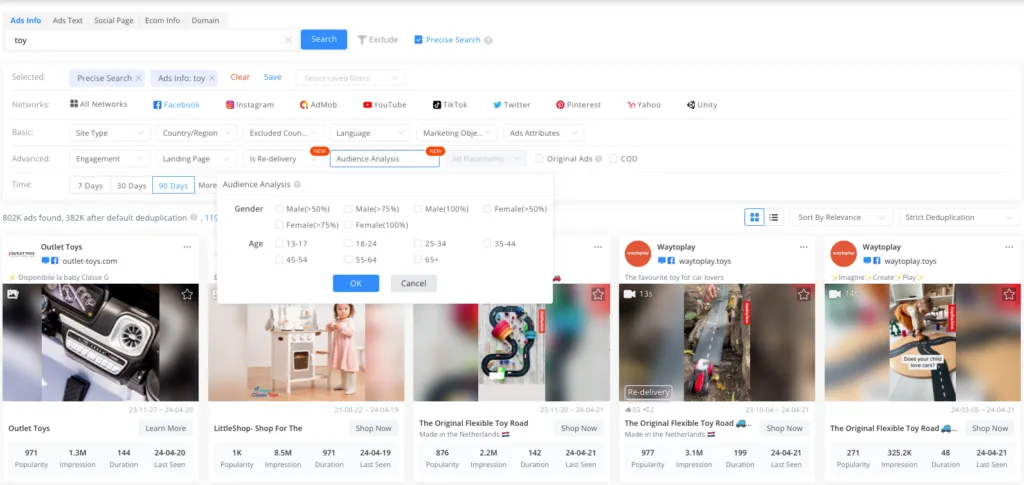1024x485 pixels.
Task: Open the Sort By Relevance dropdown
Action: point(840,217)
